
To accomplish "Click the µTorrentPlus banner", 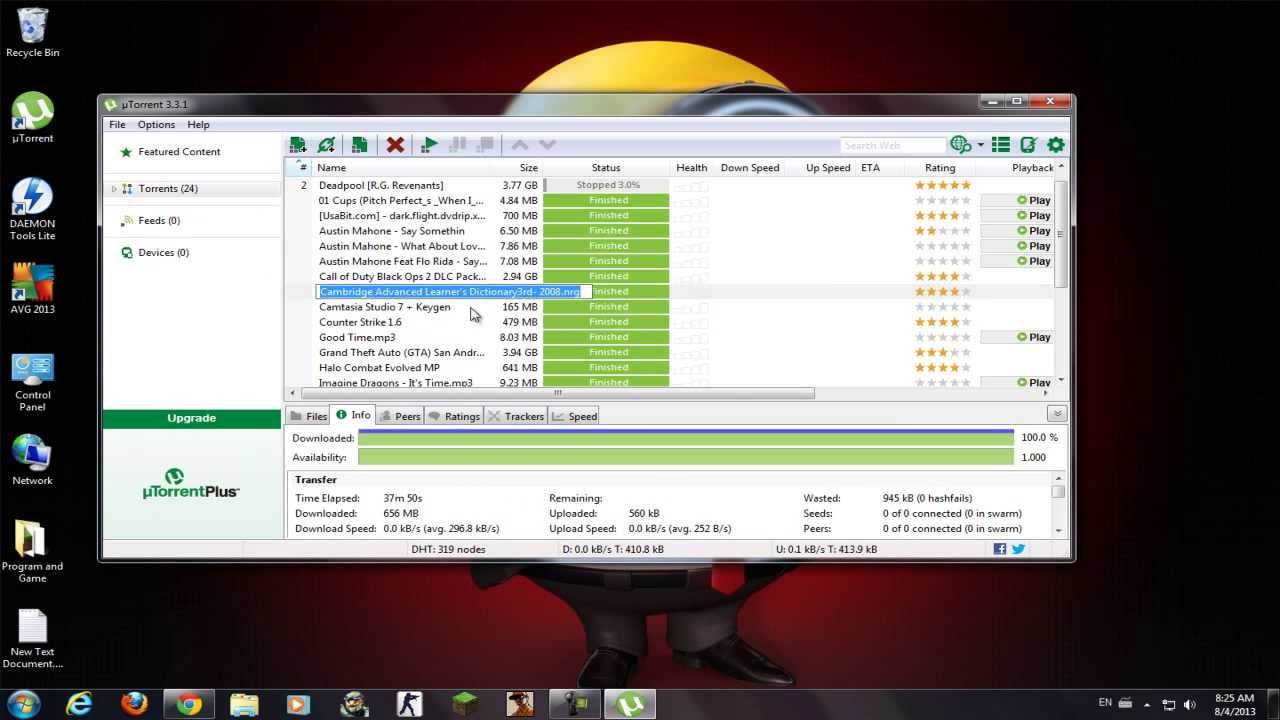I will tap(191, 483).
